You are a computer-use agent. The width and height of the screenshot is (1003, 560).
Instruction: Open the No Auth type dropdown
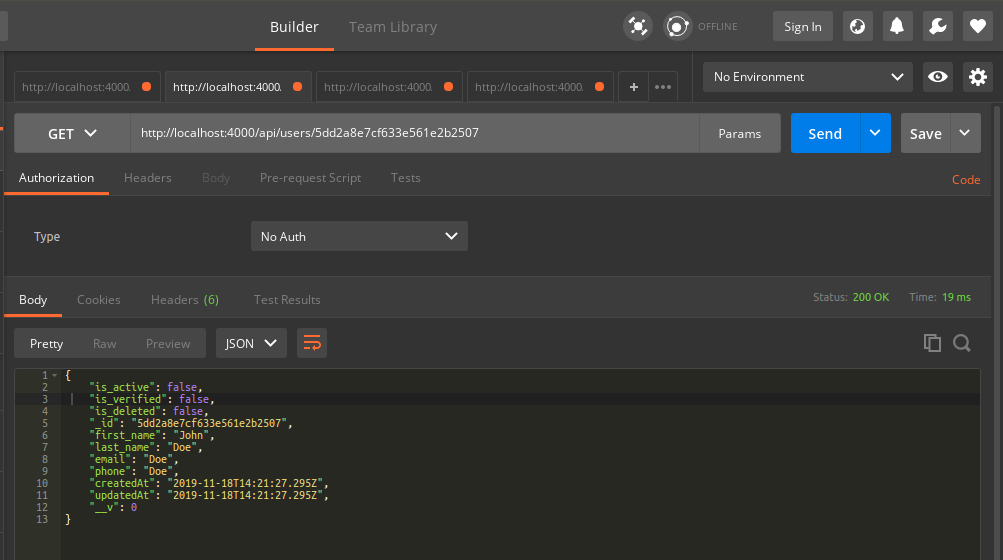coord(359,236)
